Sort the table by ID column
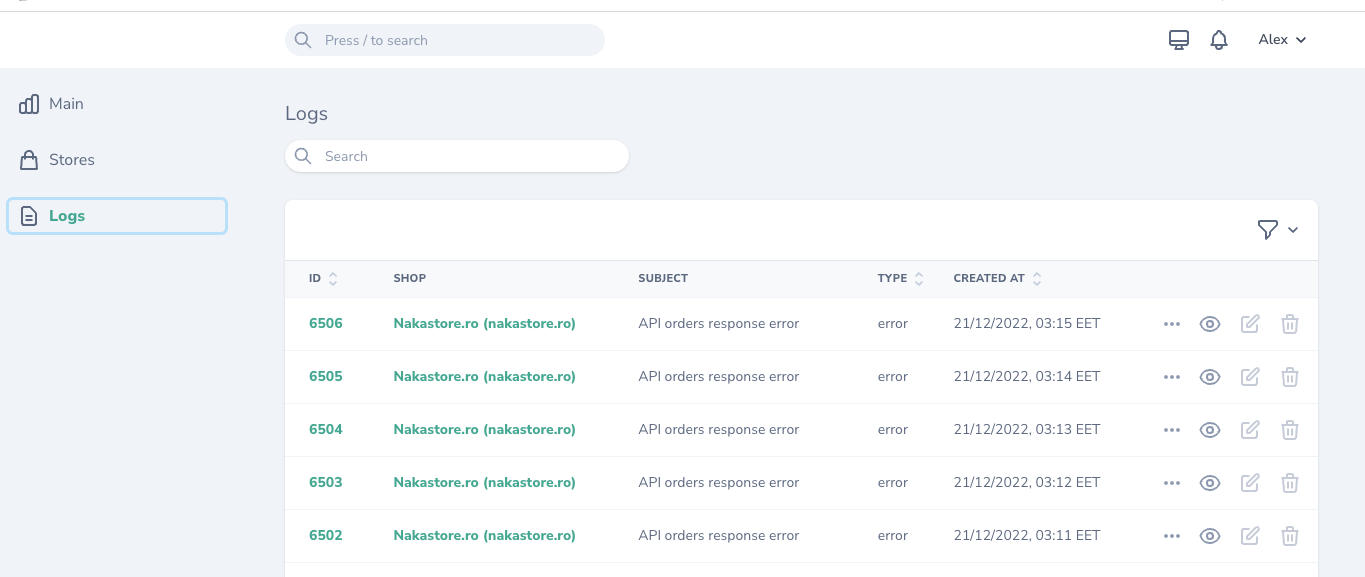The image size is (1365, 577). pyautogui.click(x=323, y=279)
